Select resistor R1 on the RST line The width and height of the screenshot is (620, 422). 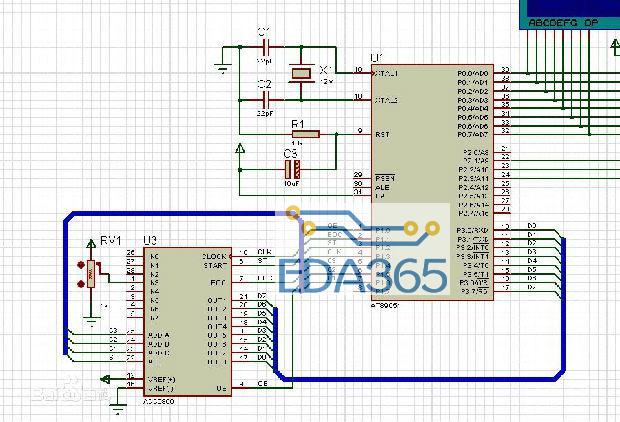(x=305, y=134)
